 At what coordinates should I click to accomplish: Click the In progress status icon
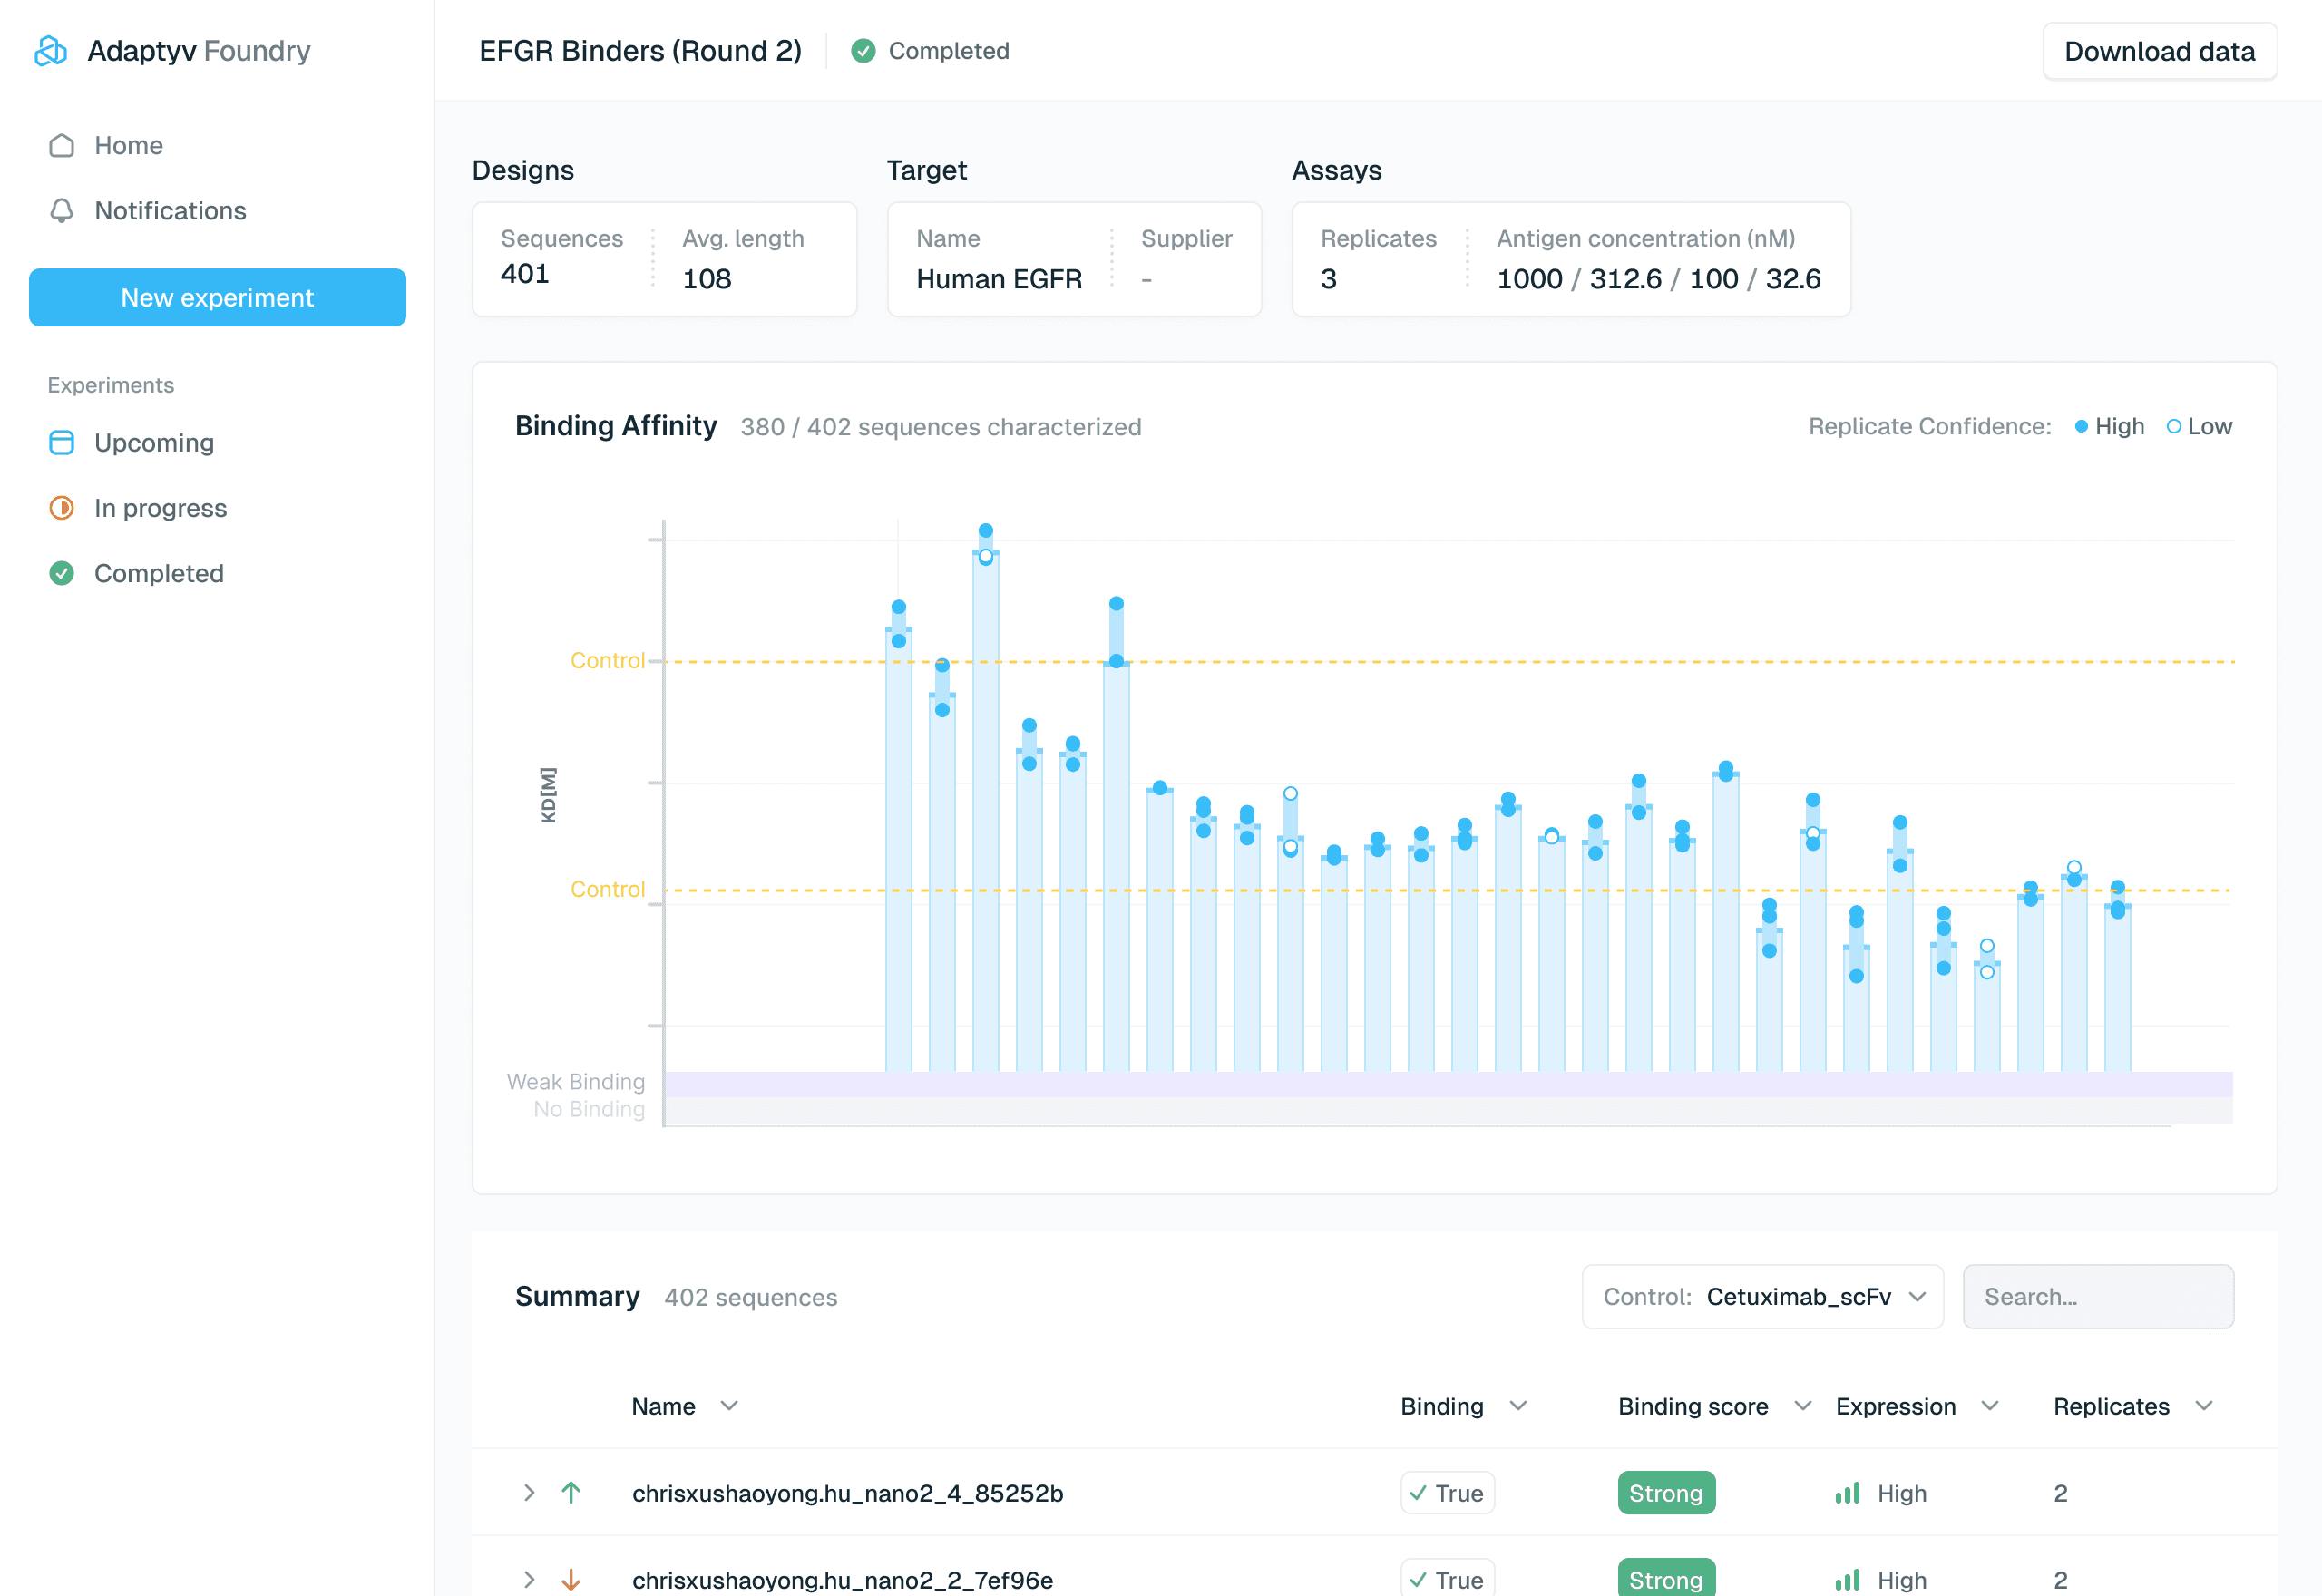[61, 508]
